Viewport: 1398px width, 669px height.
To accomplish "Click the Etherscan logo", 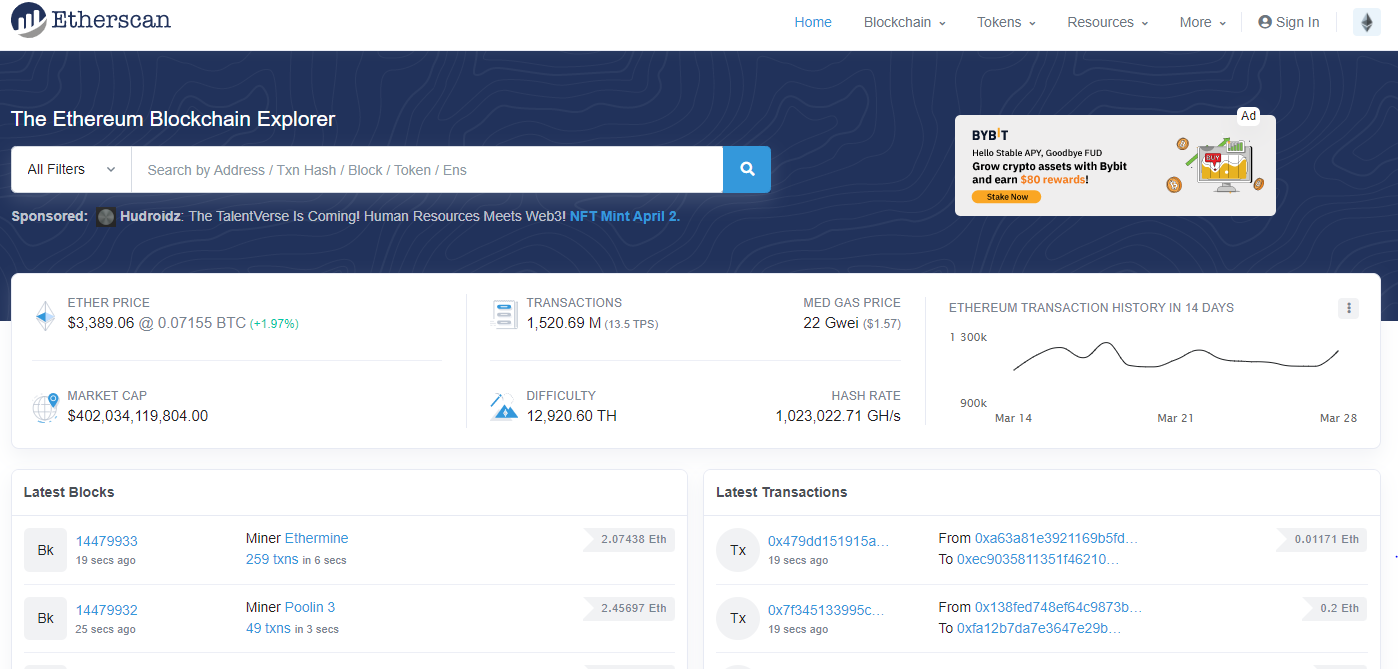I will click(x=91, y=20).
